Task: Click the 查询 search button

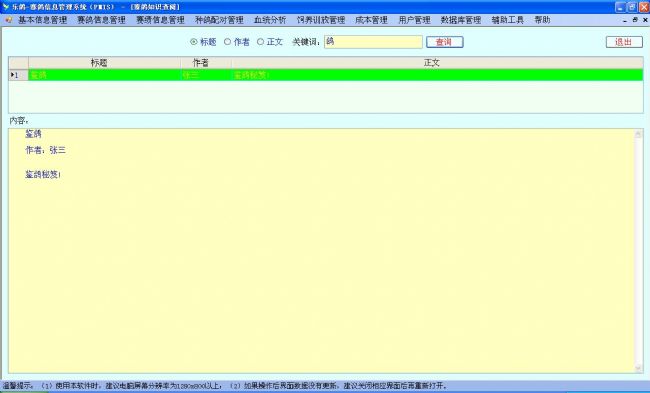Action: pyautogui.click(x=444, y=42)
